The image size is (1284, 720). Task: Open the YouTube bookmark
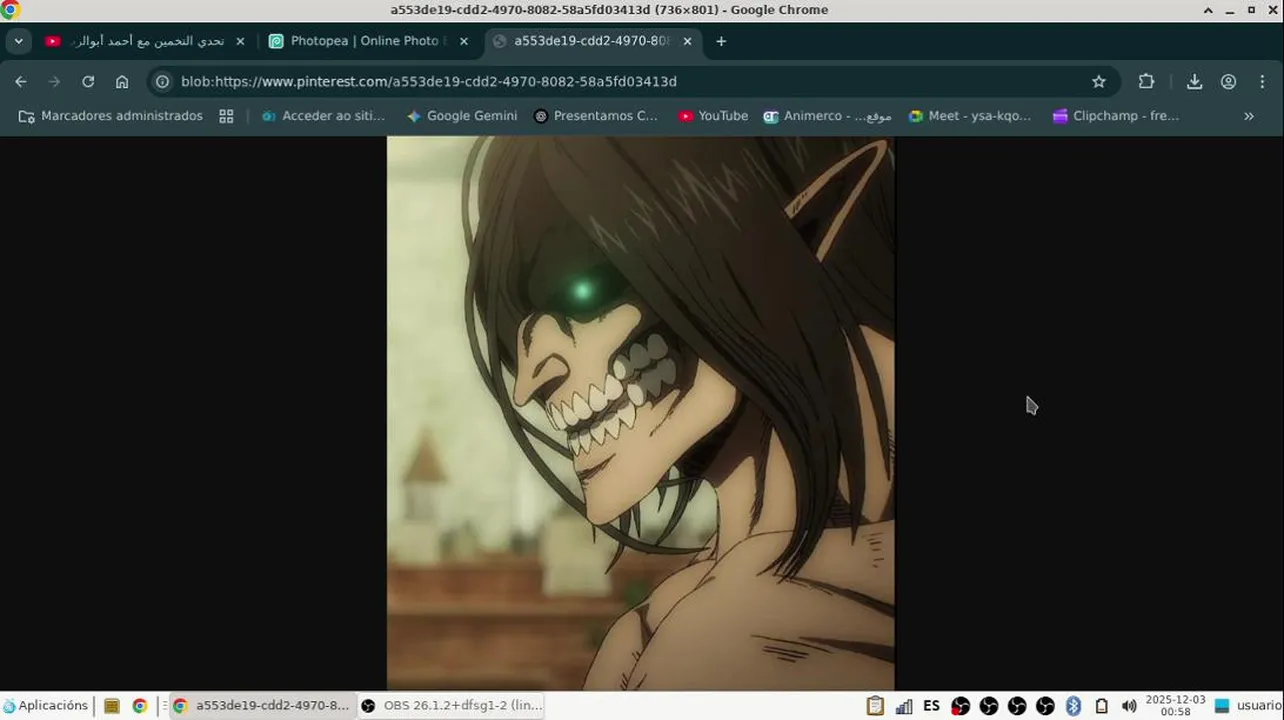tap(713, 116)
